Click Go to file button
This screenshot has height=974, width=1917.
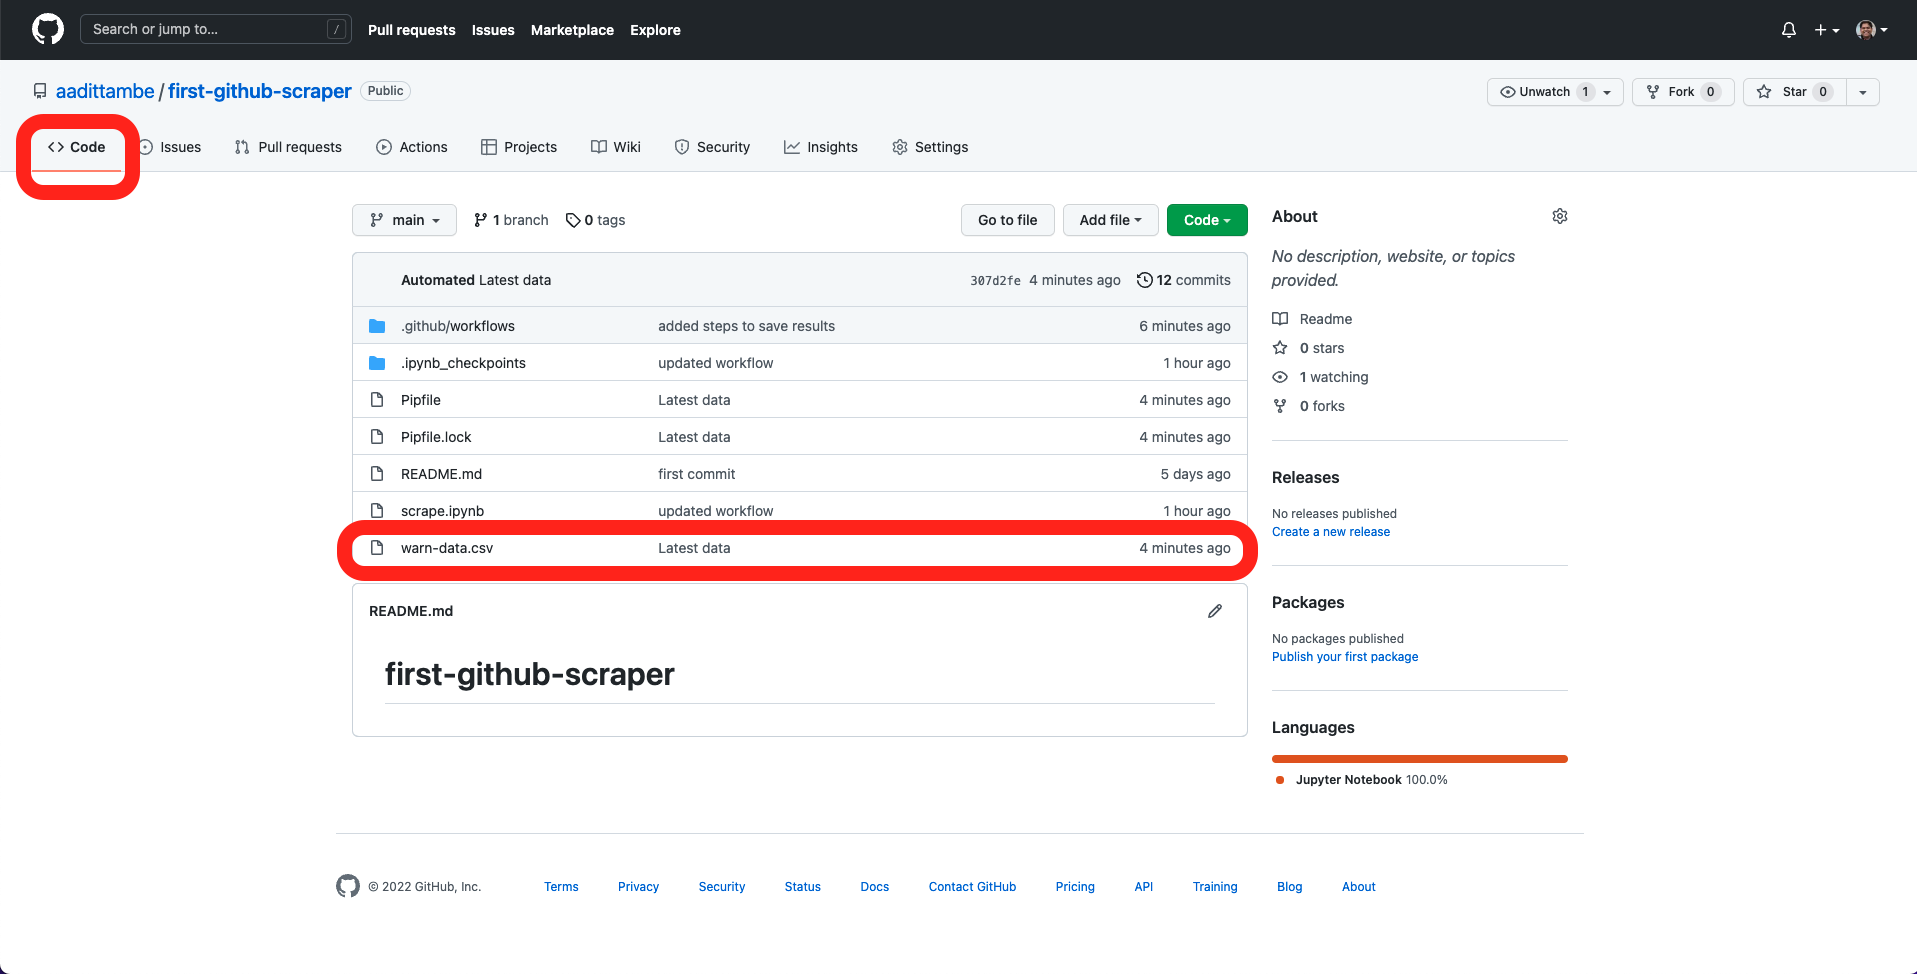[1007, 220]
